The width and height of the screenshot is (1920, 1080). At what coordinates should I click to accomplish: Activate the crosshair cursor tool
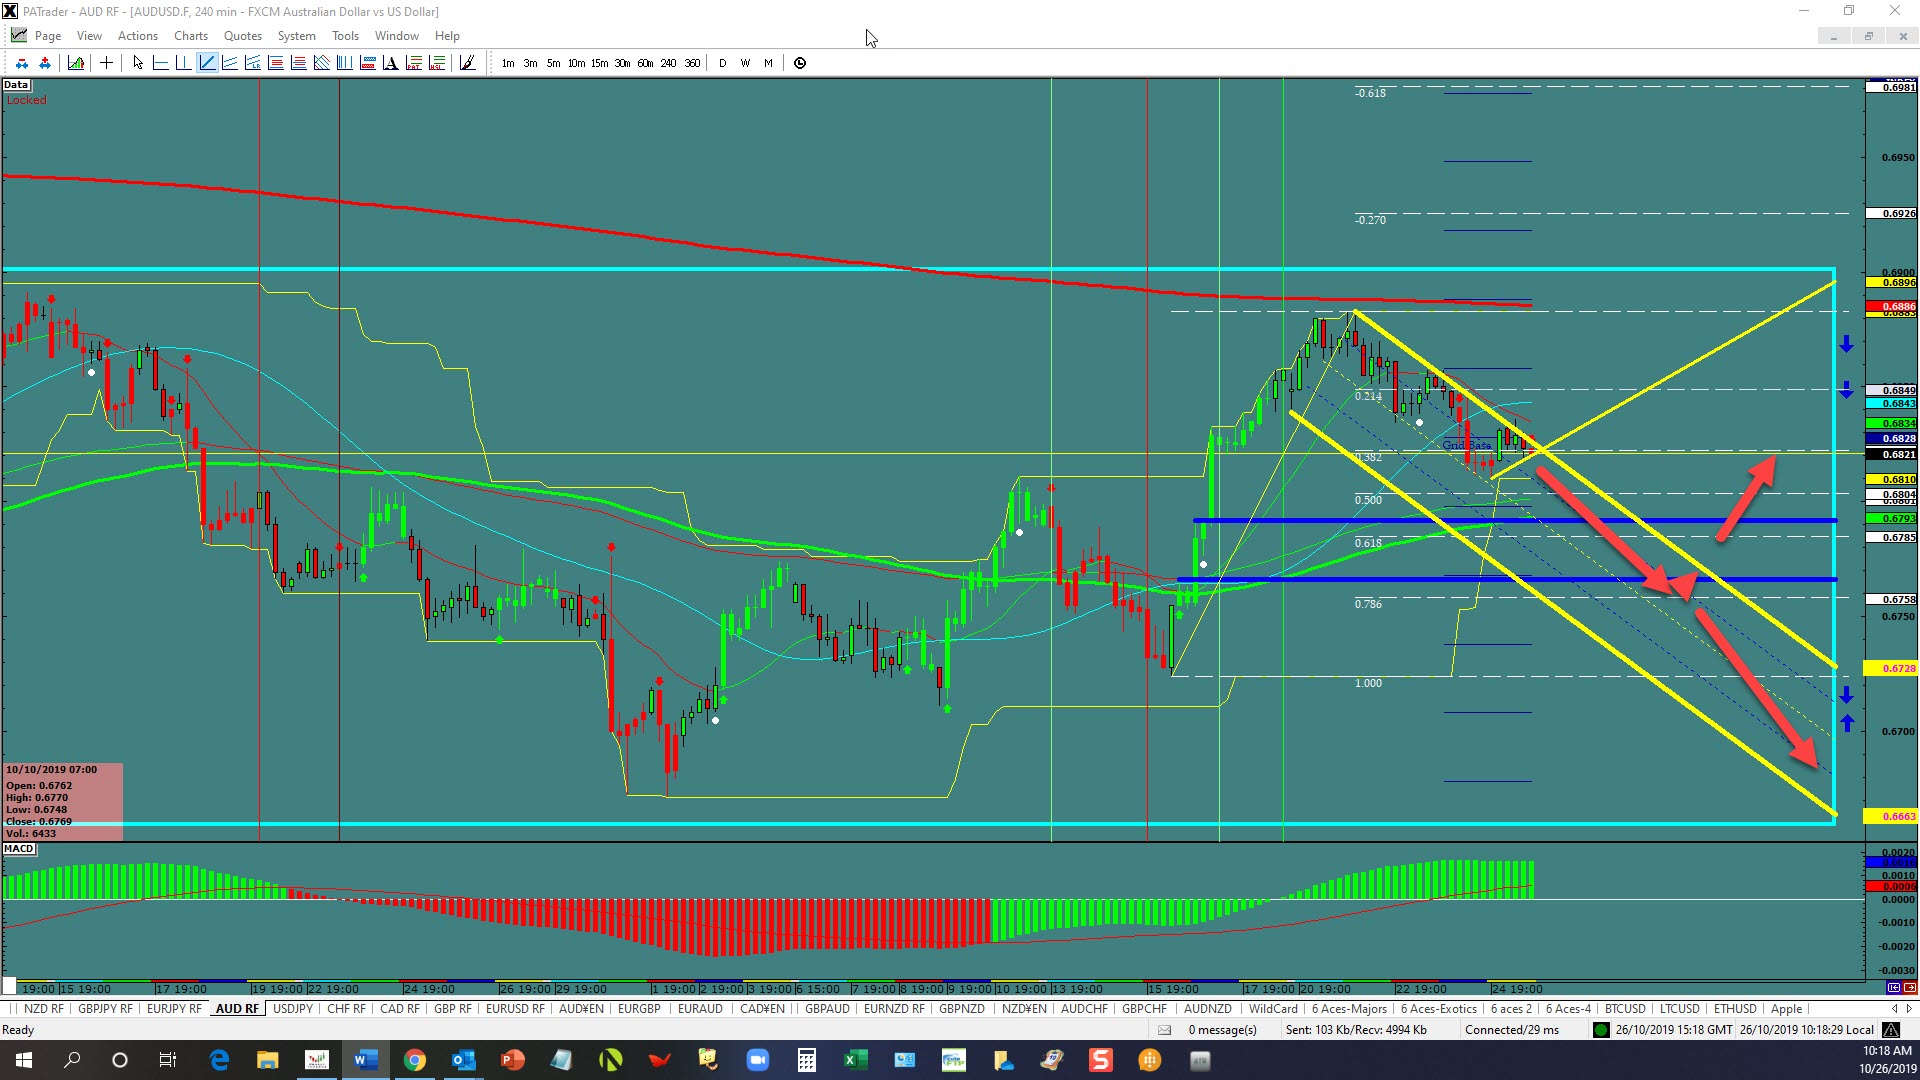106,63
